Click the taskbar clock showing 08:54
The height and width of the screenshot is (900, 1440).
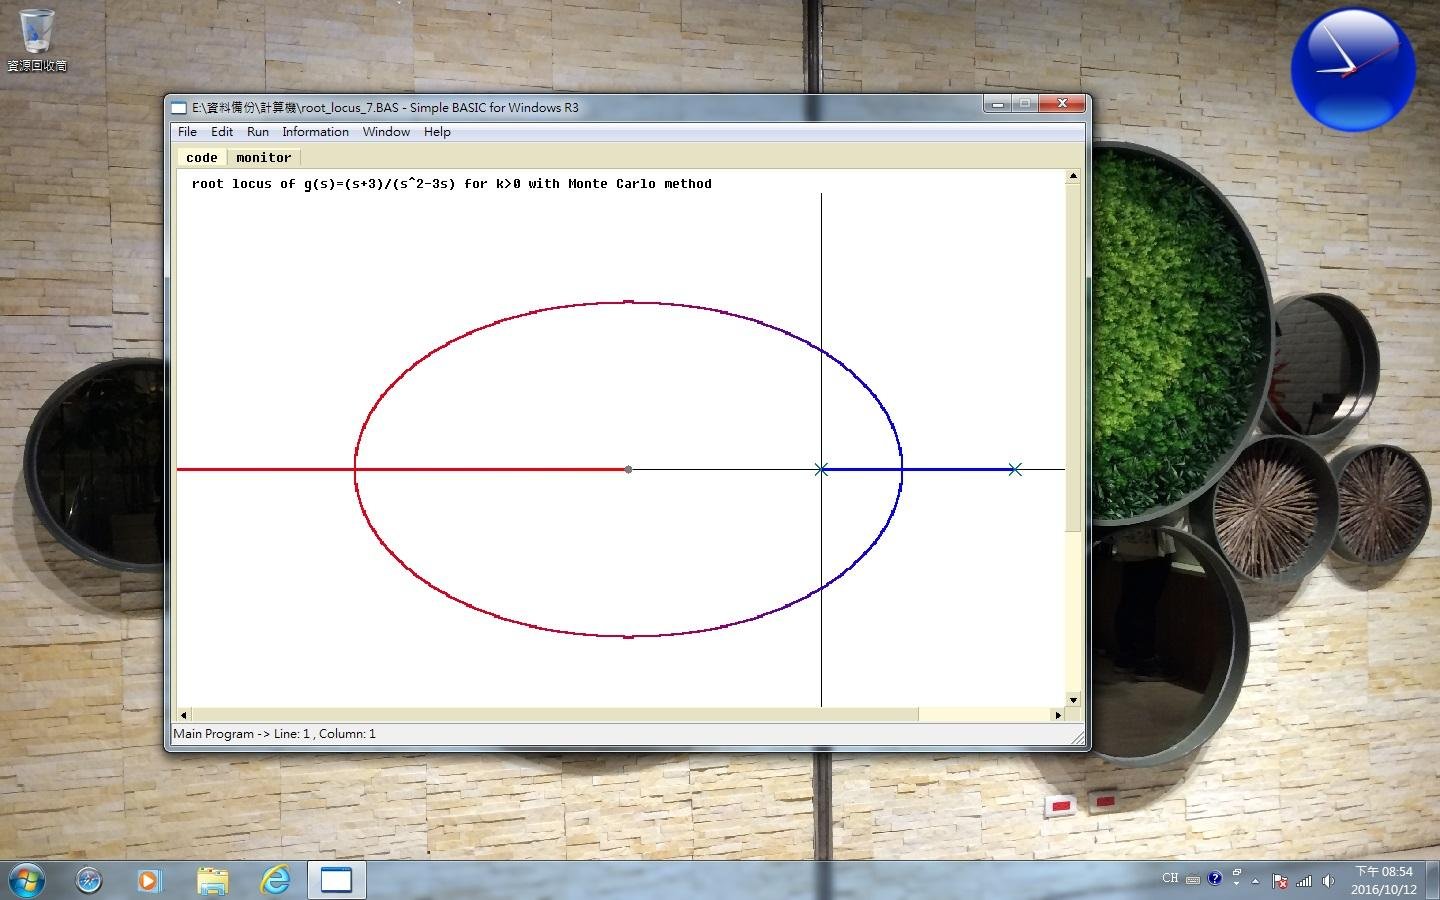(1384, 880)
